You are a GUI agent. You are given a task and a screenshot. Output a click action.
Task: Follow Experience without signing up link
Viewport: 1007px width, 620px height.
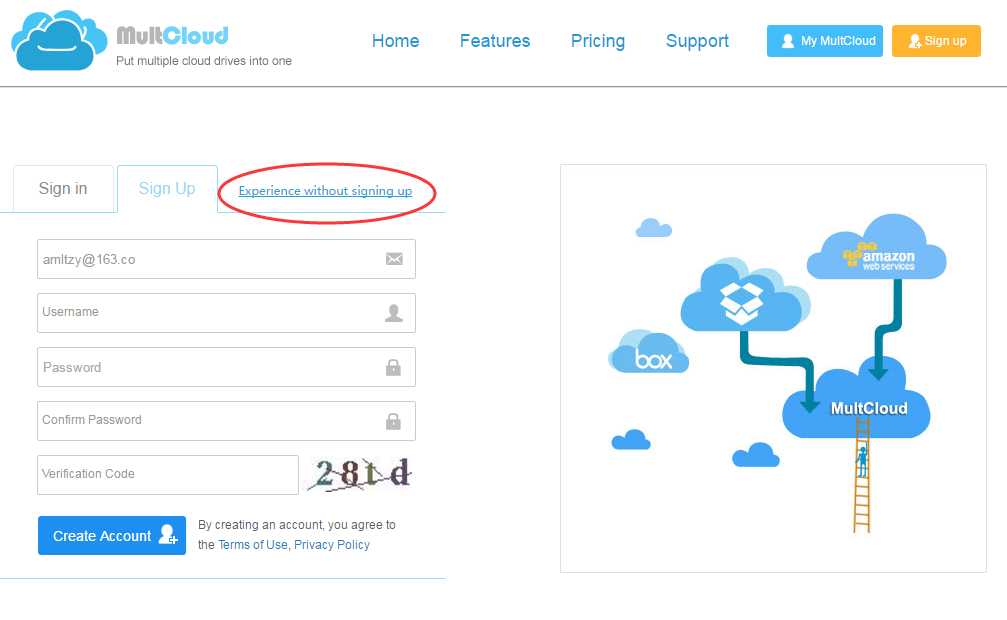tap(326, 191)
